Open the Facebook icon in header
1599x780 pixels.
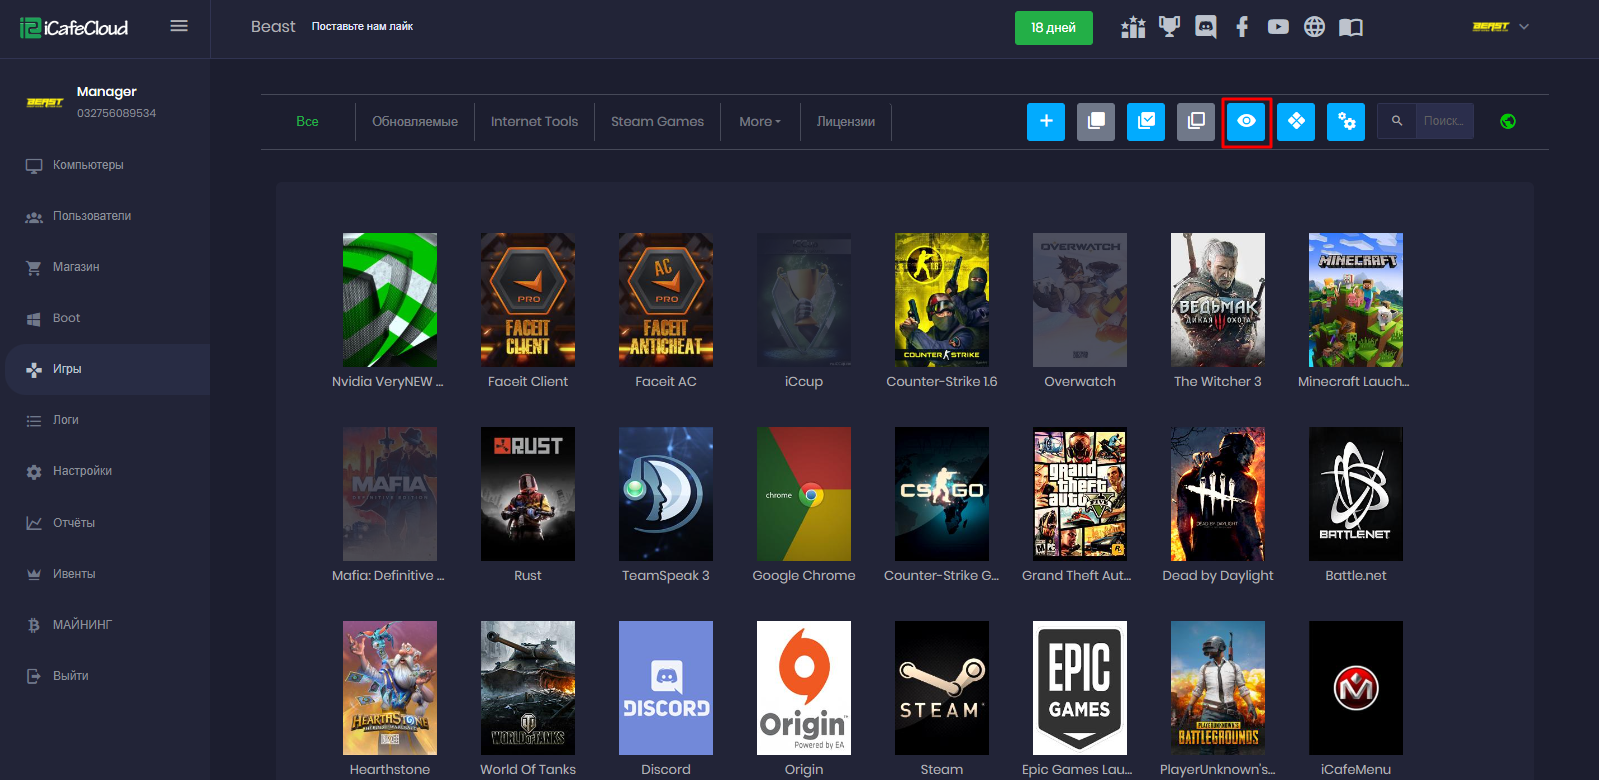(1242, 27)
